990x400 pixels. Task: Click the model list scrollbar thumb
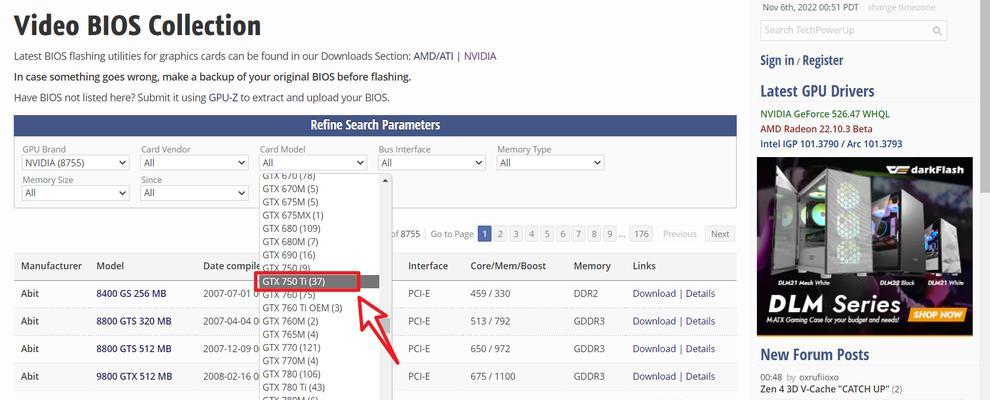tap(386, 326)
